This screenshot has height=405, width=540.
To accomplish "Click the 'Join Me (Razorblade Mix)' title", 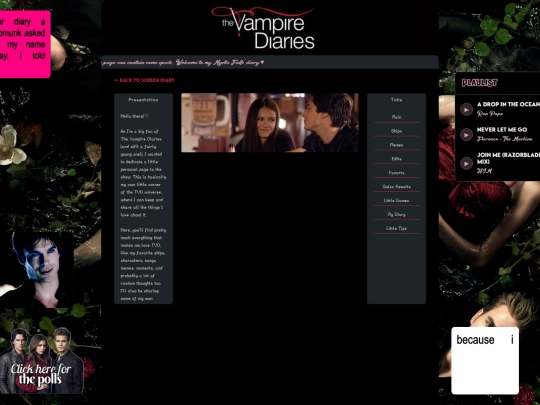I will pos(508,158).
